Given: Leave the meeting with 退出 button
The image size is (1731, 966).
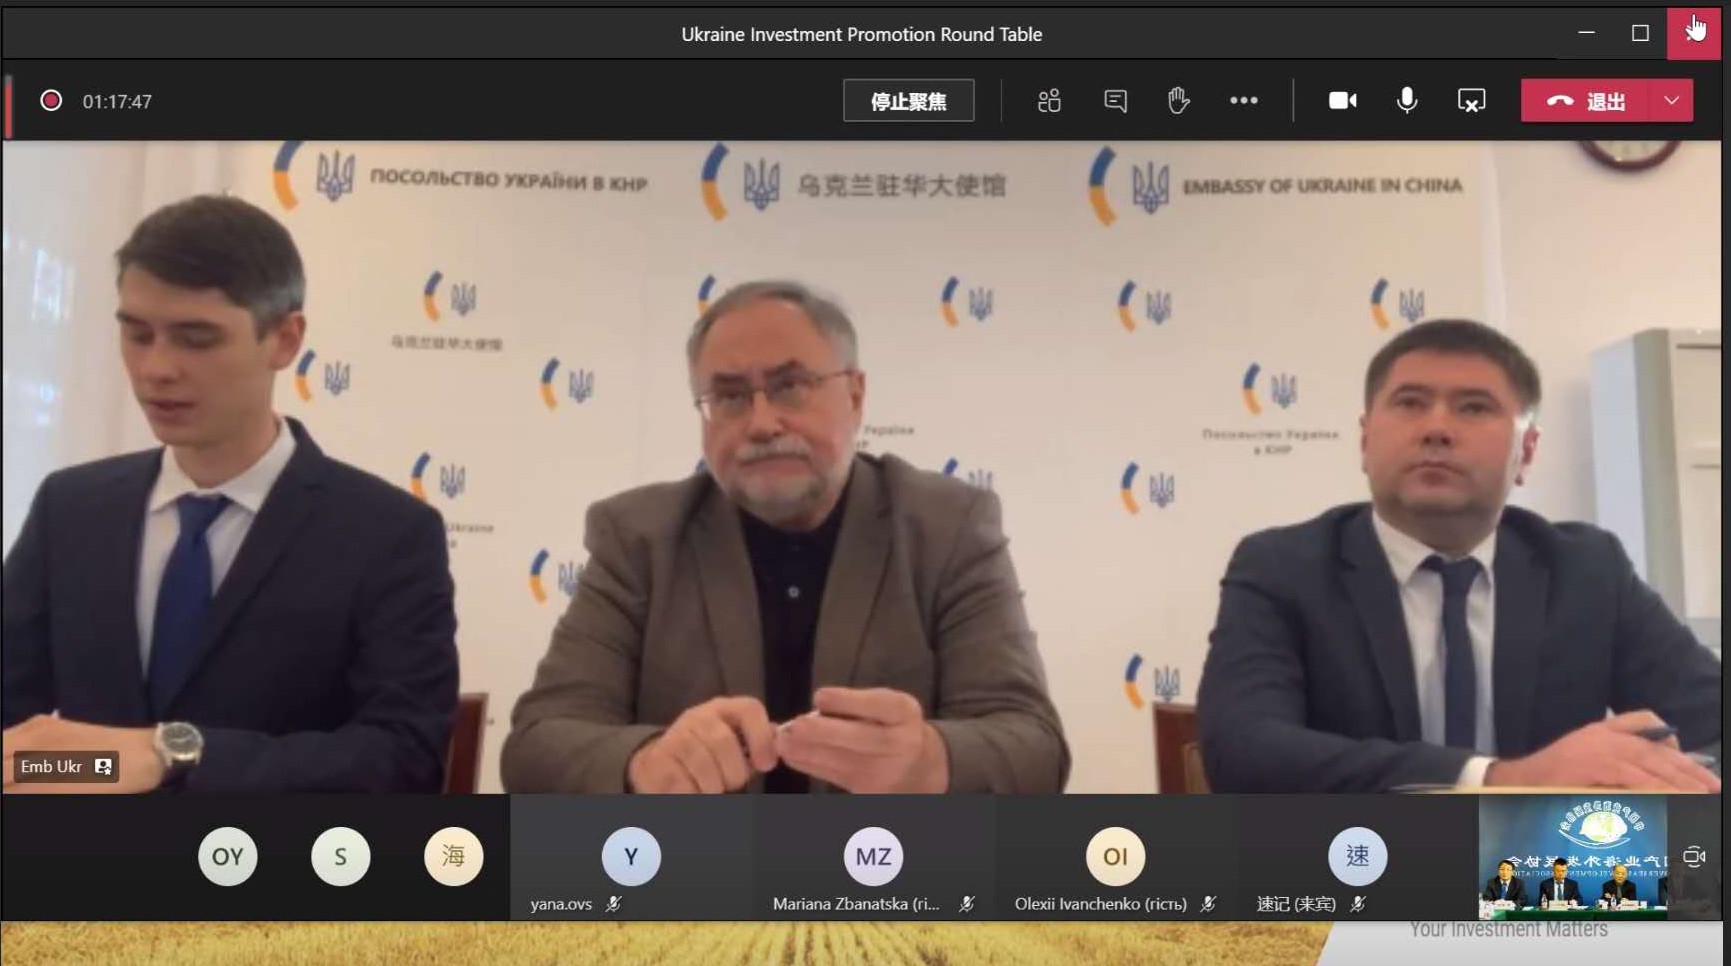Looking at the screenshot, I should click(x=1586, y=101).
